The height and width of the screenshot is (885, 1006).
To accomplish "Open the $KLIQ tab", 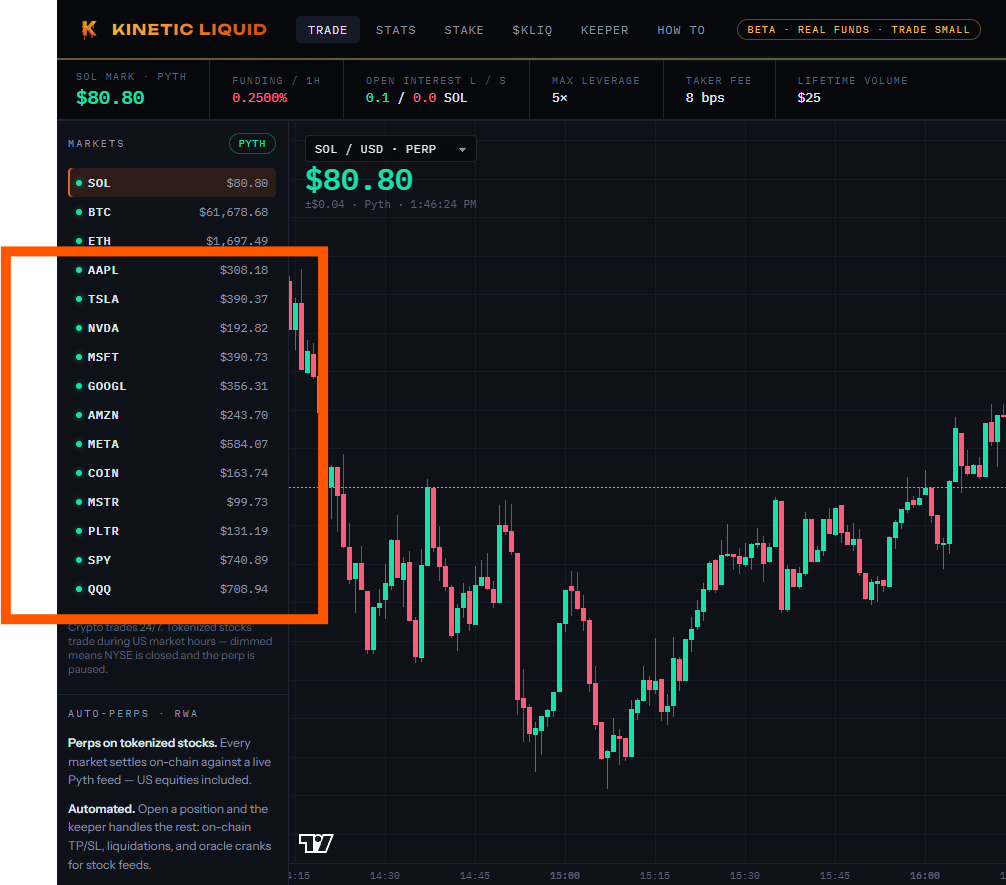I will pyautogui.click(x=533, y=30).
